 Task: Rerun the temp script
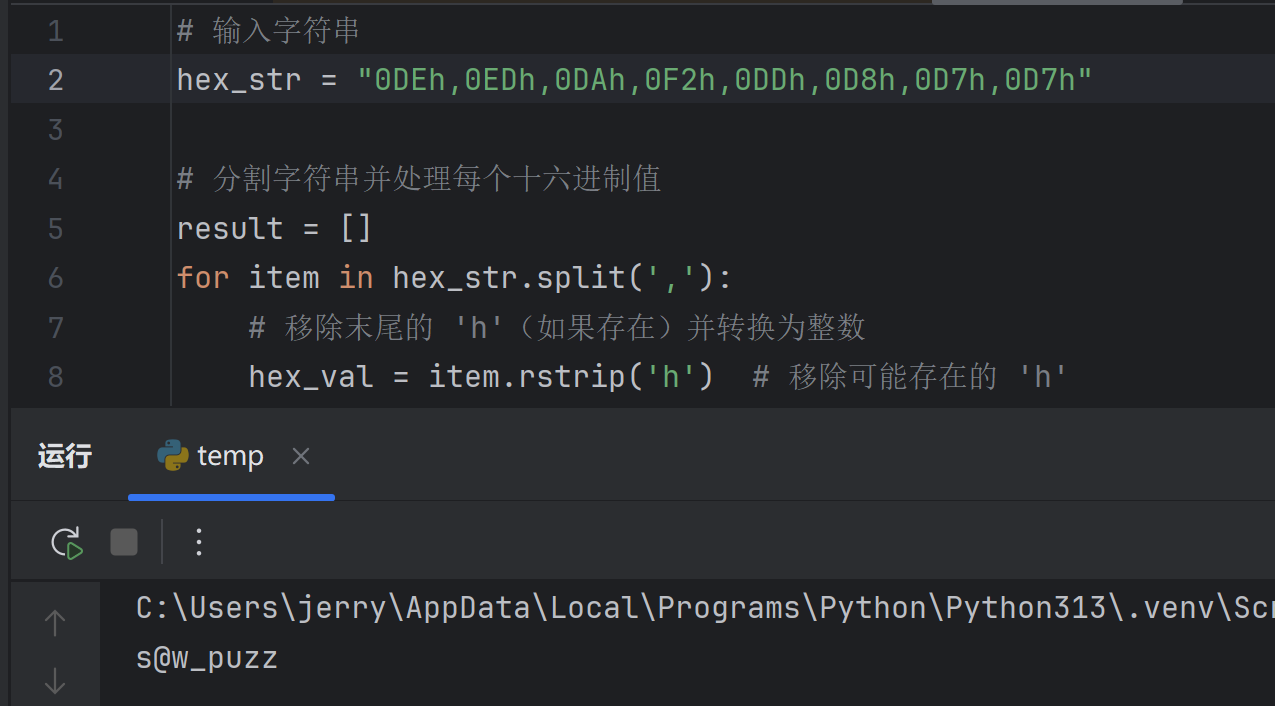pyautogui.click(x=67, y=543)
